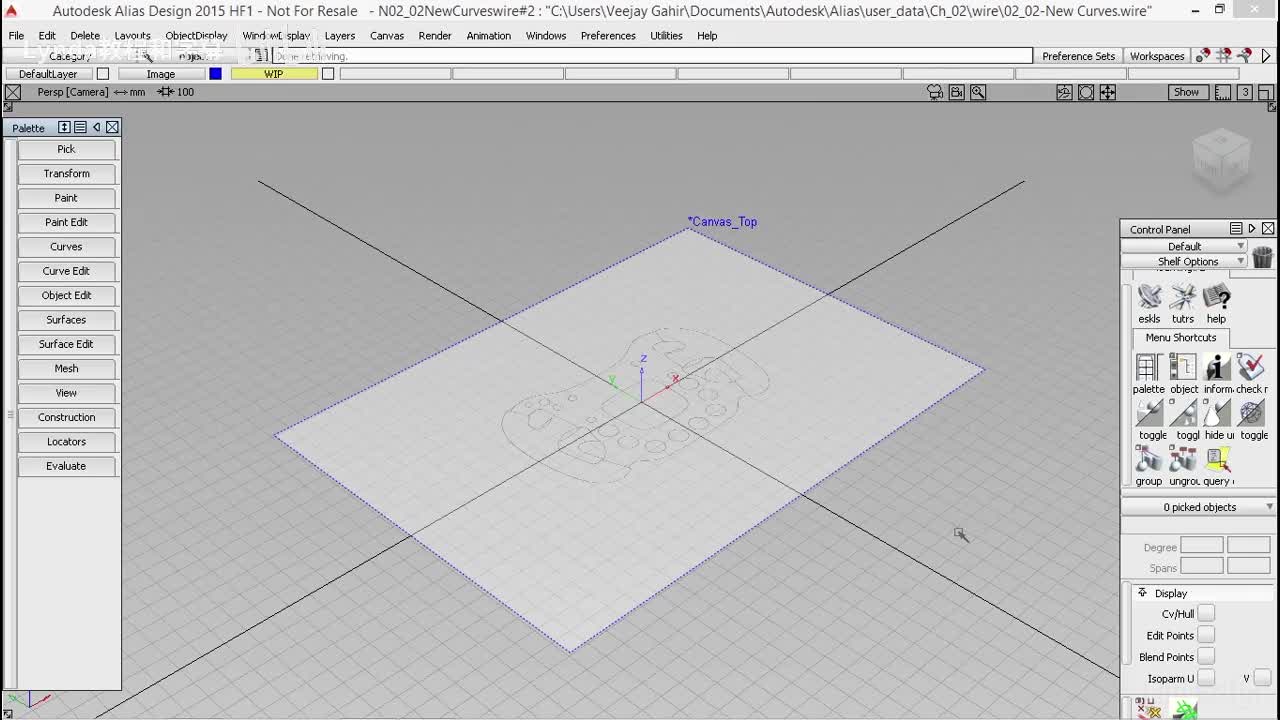Open the Layers menu
1280x720 pixels.
[x=340, y=36]
